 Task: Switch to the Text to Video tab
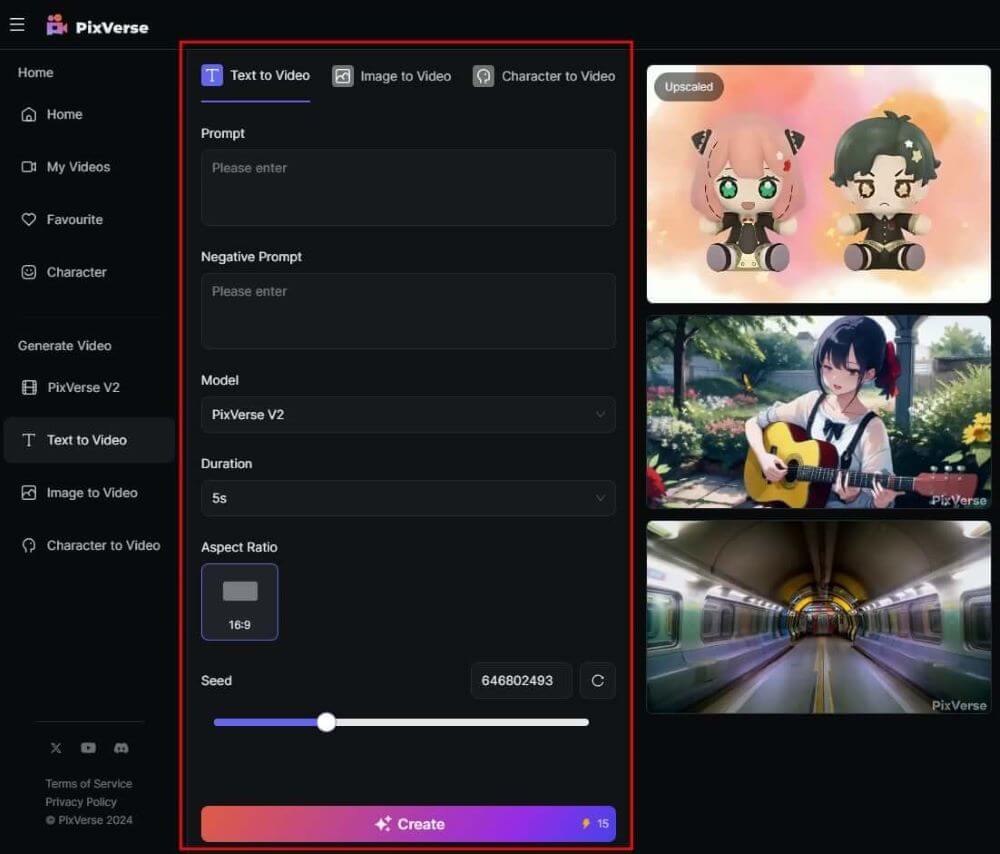pyautogui.click(x=255, y=75)
